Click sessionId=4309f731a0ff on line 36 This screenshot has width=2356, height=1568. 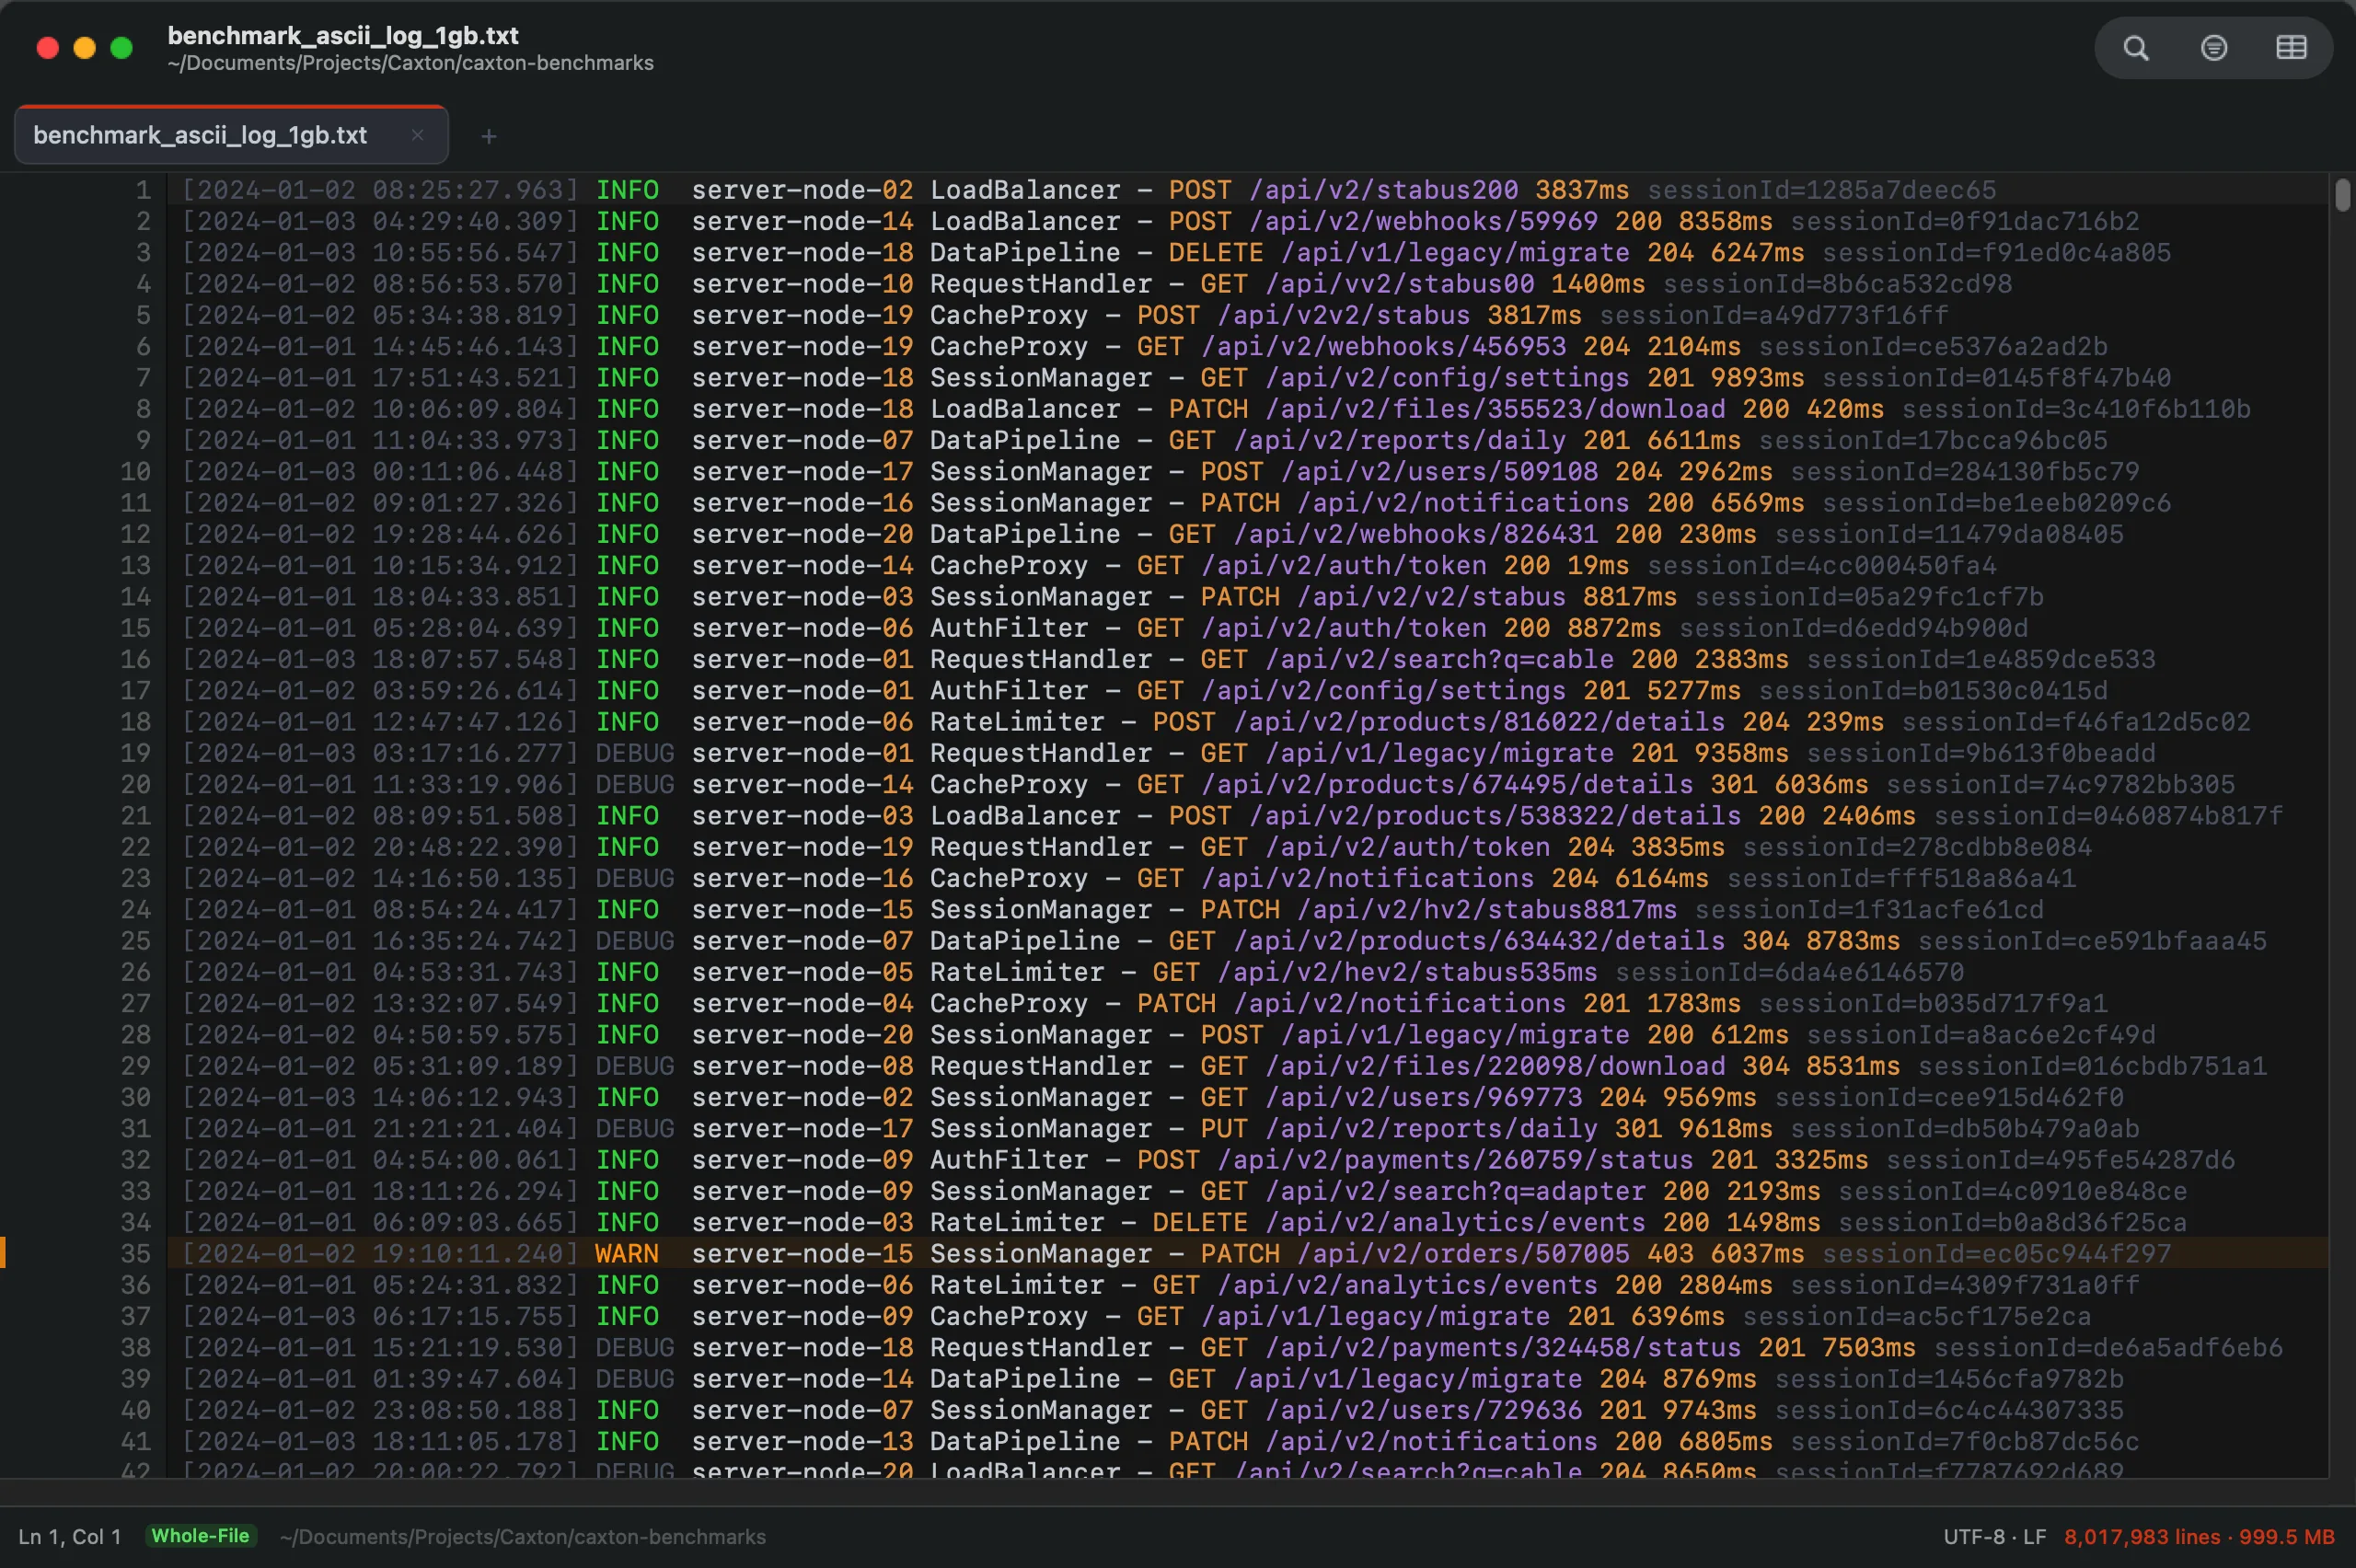pos(1965,1285)
